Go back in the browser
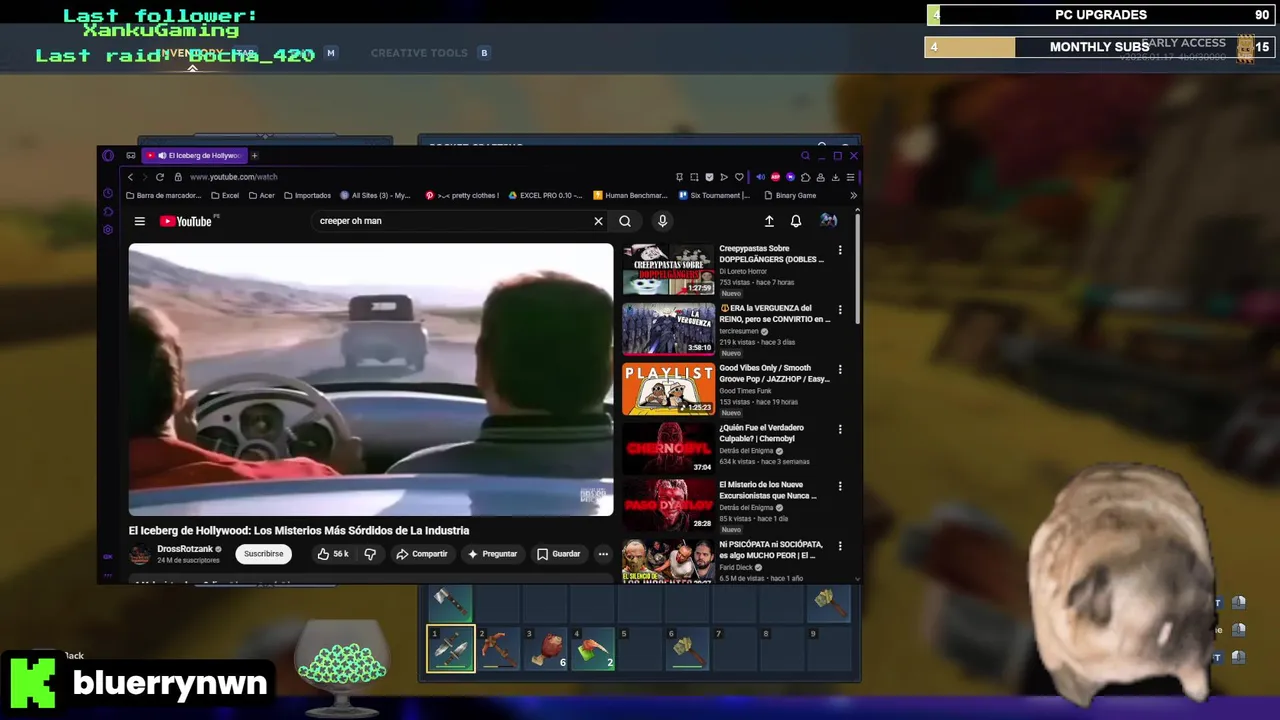This screenshot has height=720, width=1280. (x=130, y=177)
